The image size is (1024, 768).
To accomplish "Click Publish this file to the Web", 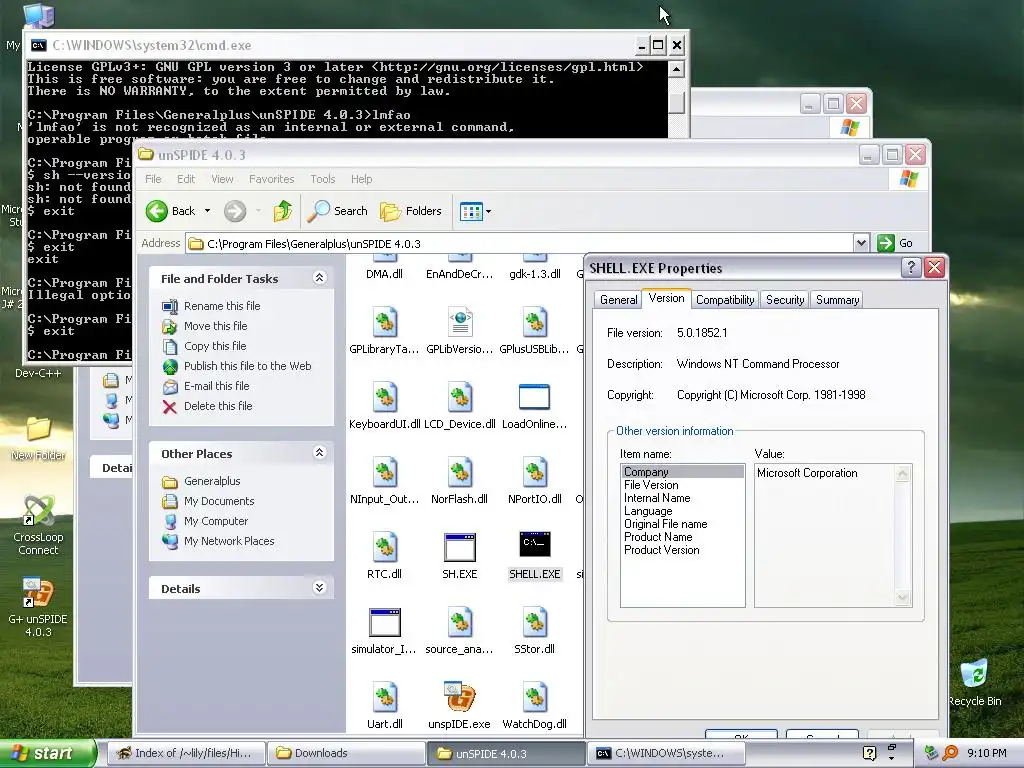I will coord(248,366).
